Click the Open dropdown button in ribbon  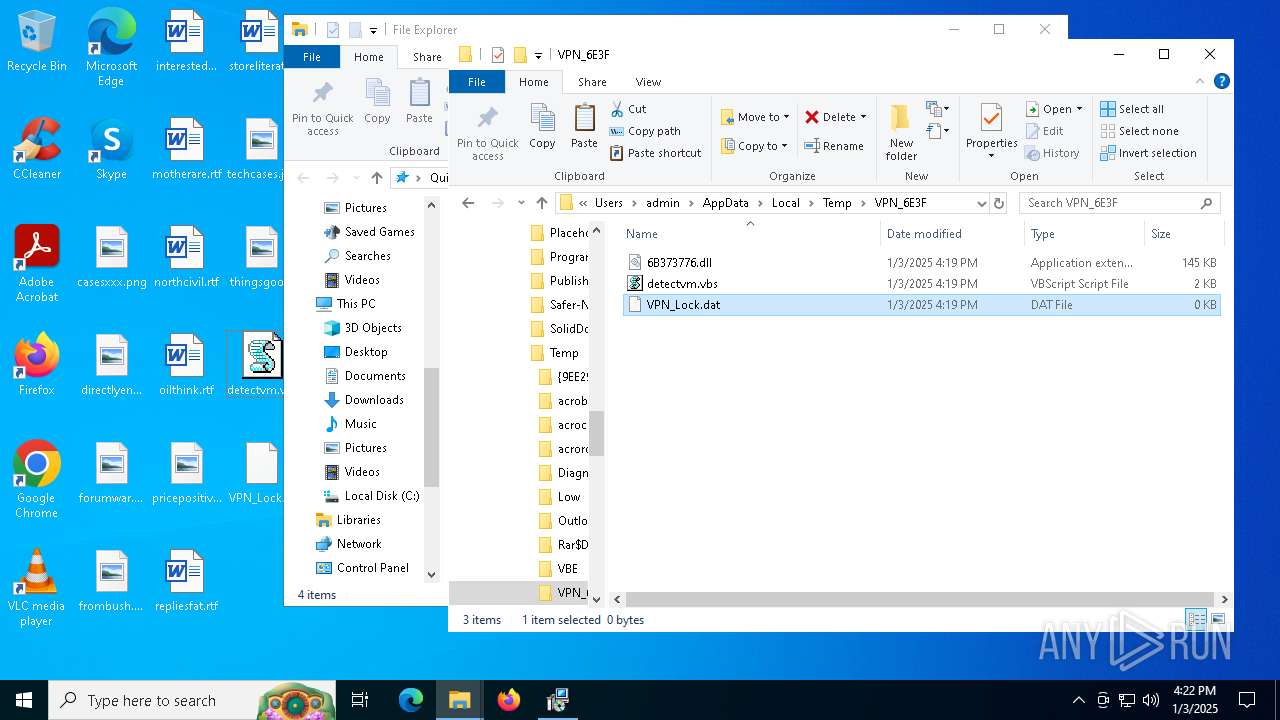1055,109
